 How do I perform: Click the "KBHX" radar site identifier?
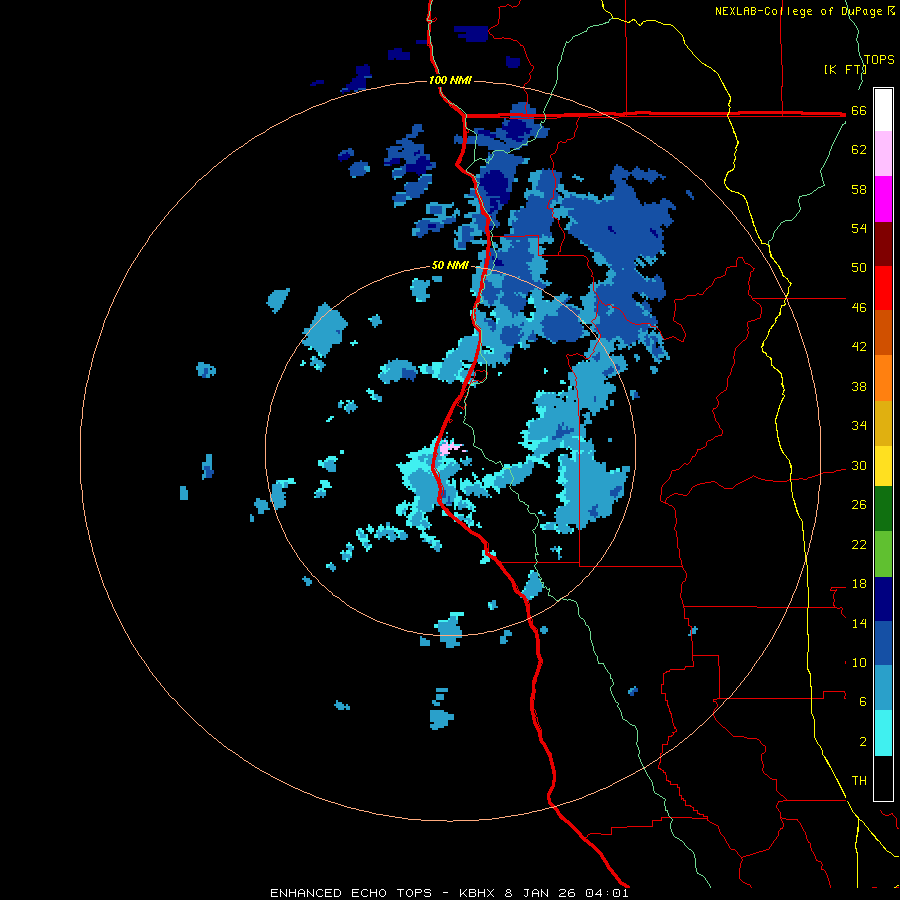point(476,893)
